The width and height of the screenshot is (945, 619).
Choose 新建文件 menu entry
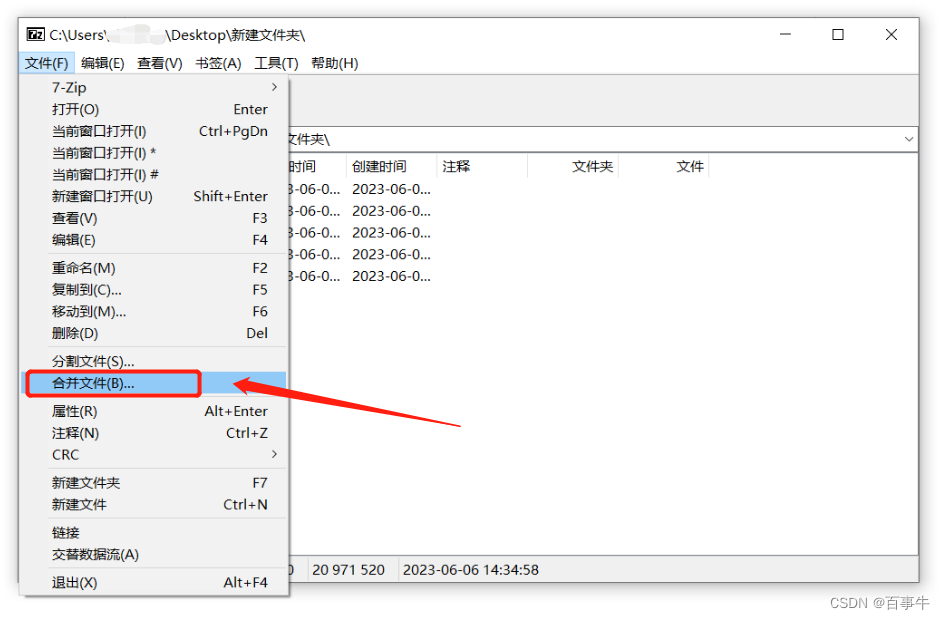pos(154,504)
